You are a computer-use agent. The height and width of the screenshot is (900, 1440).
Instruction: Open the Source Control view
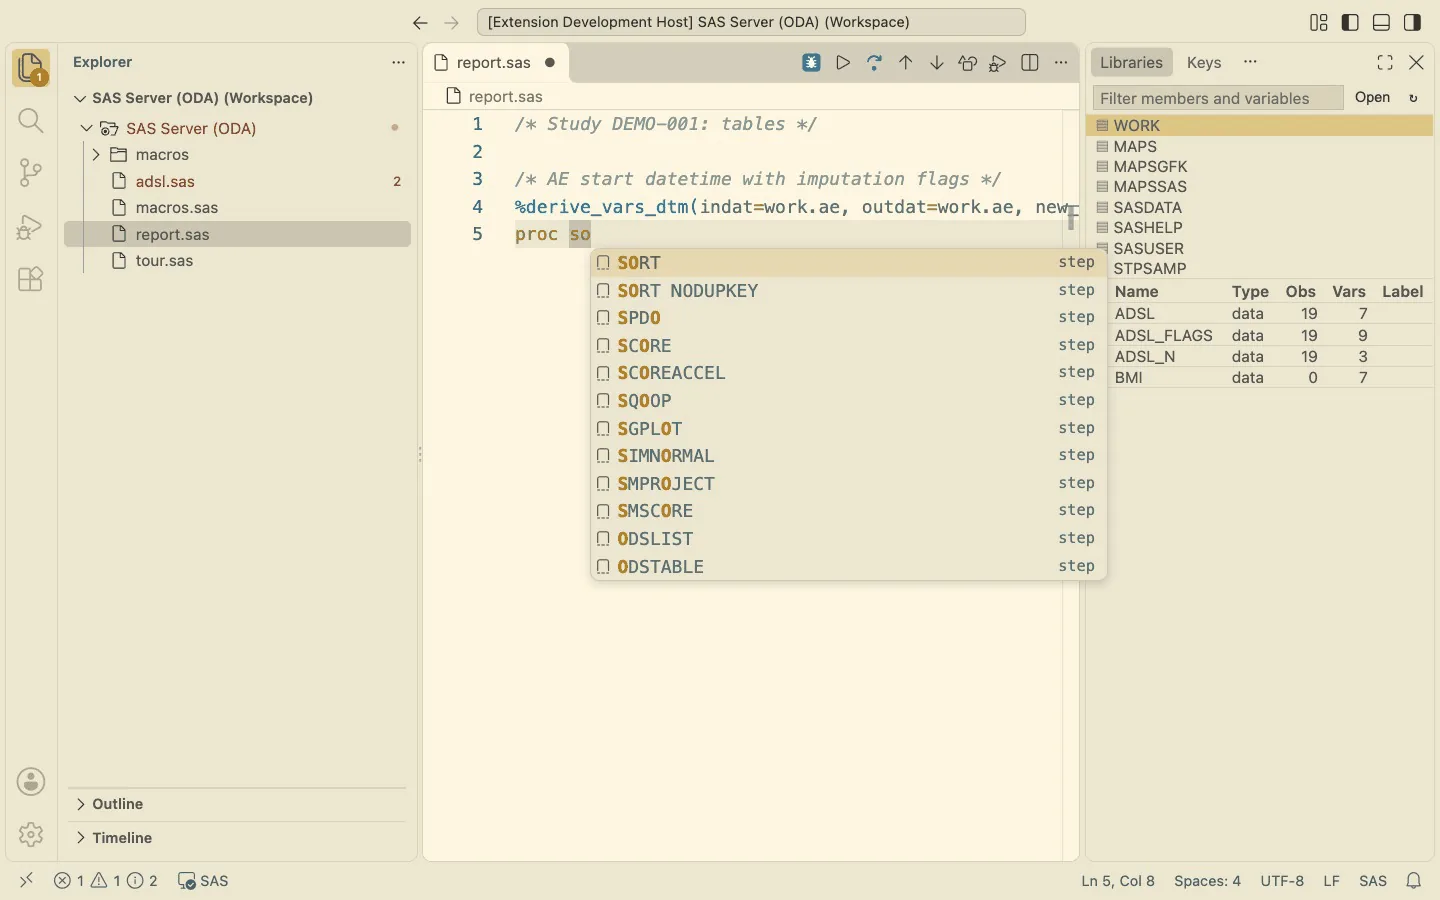(x=31, y=173)
